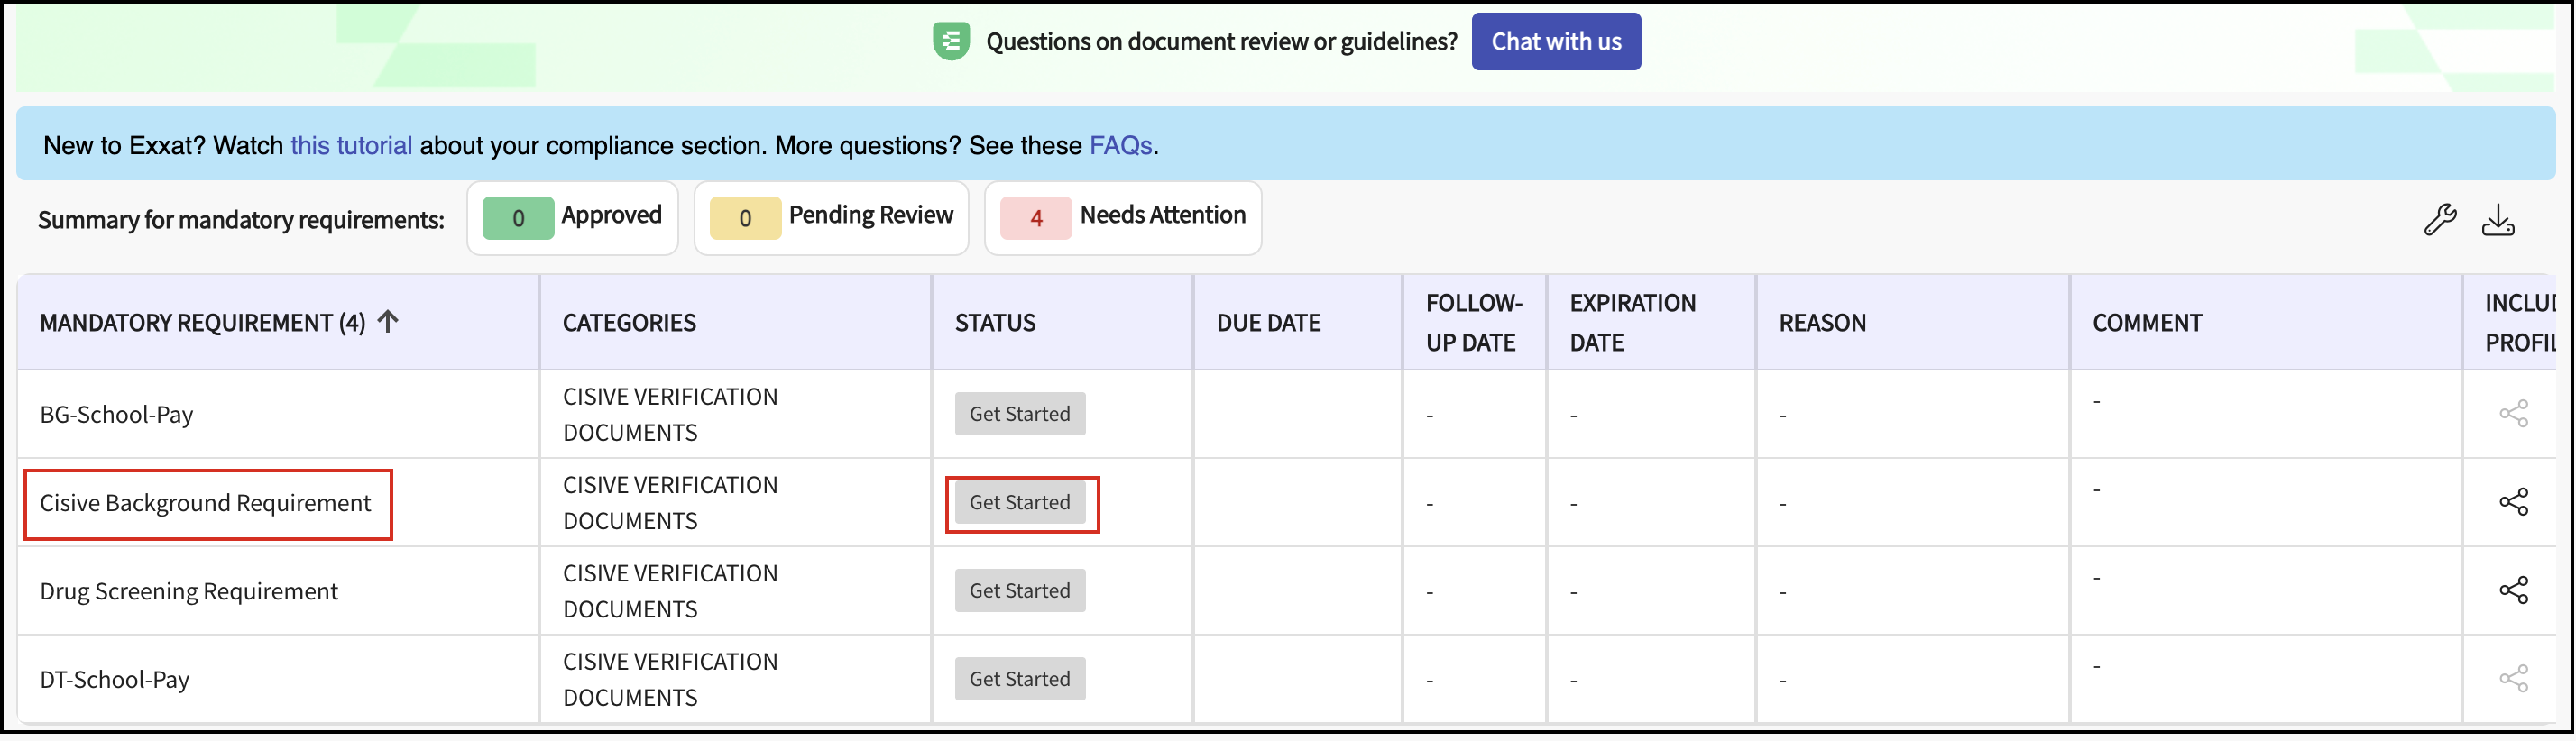Get Started for BG-School-Pay

click(x=1019, y=414)
